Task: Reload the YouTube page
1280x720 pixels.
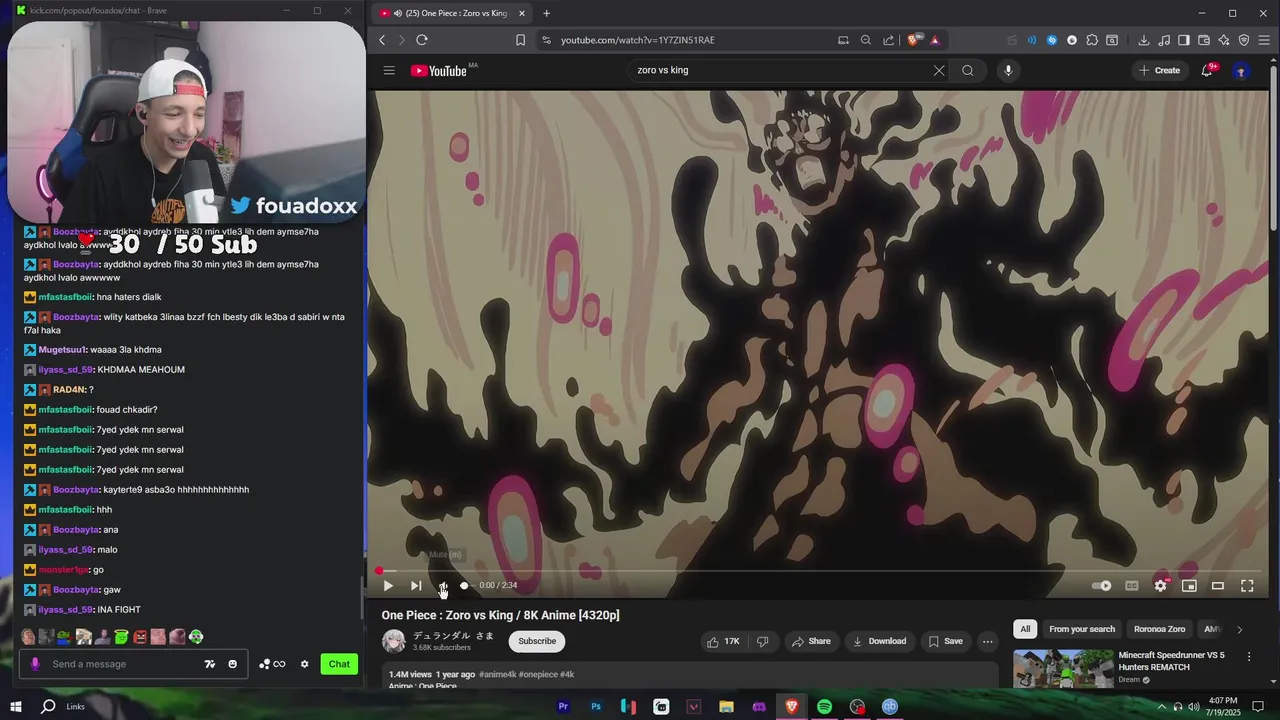Action: pyautogui.click(x=422, y=40)
